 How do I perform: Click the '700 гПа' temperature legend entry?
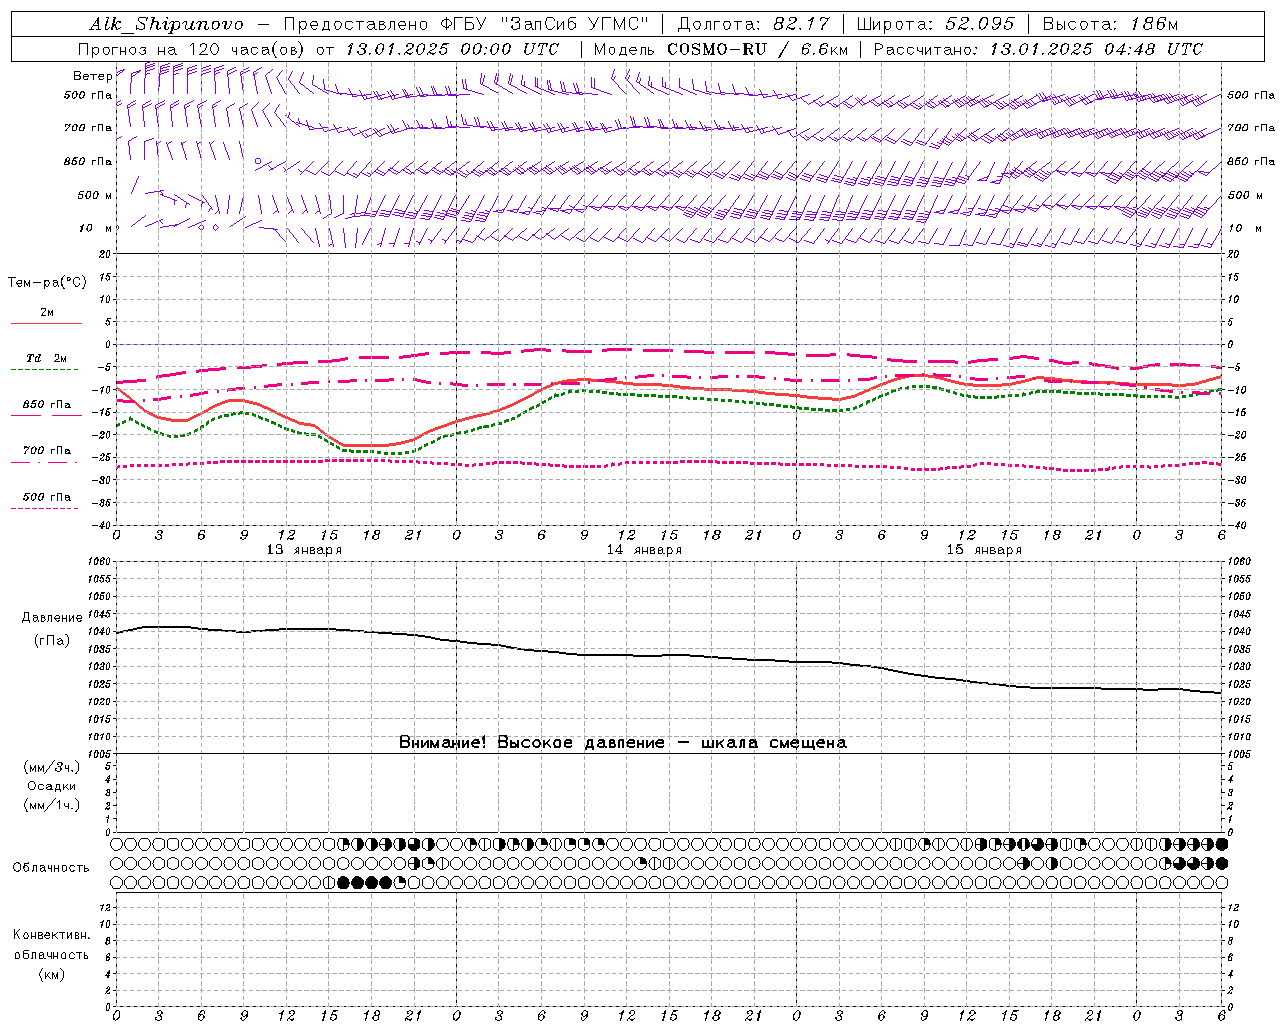47,451
